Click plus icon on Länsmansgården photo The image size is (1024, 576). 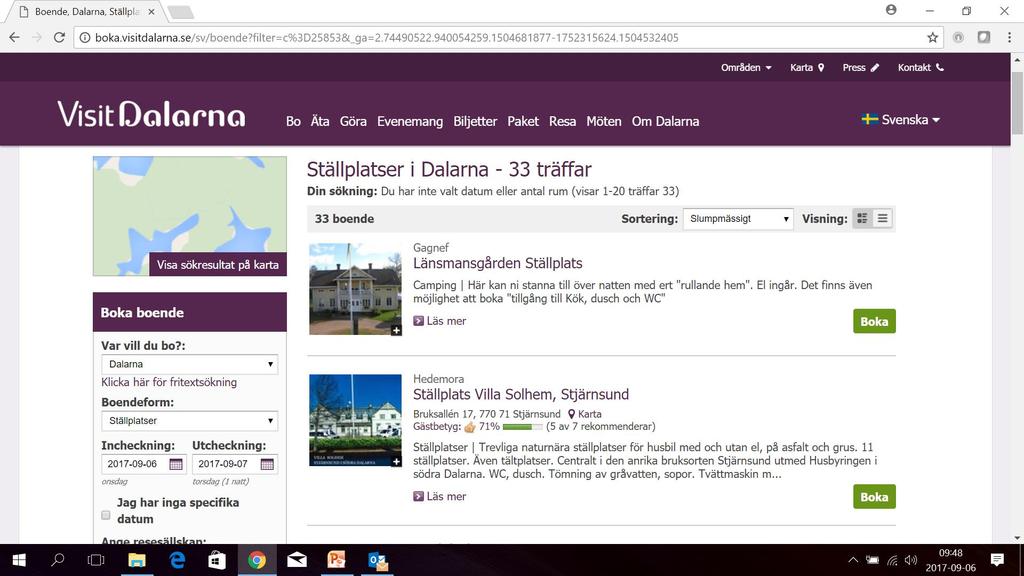pos(396,330)
